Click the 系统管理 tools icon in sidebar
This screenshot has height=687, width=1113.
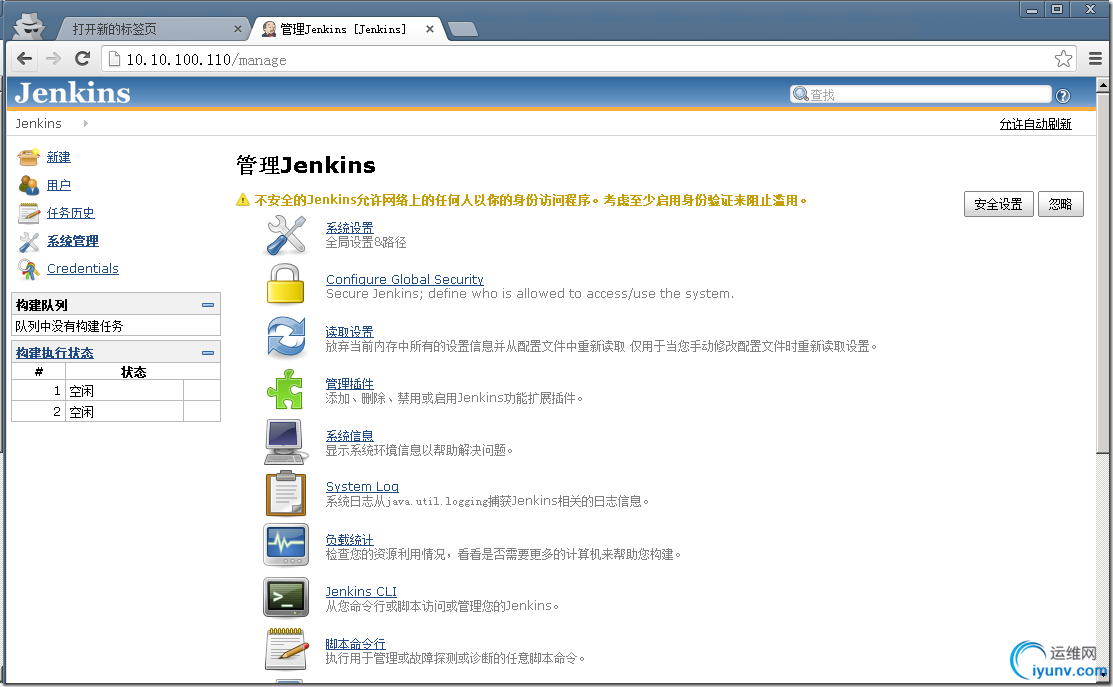click(x=28, y=241)
